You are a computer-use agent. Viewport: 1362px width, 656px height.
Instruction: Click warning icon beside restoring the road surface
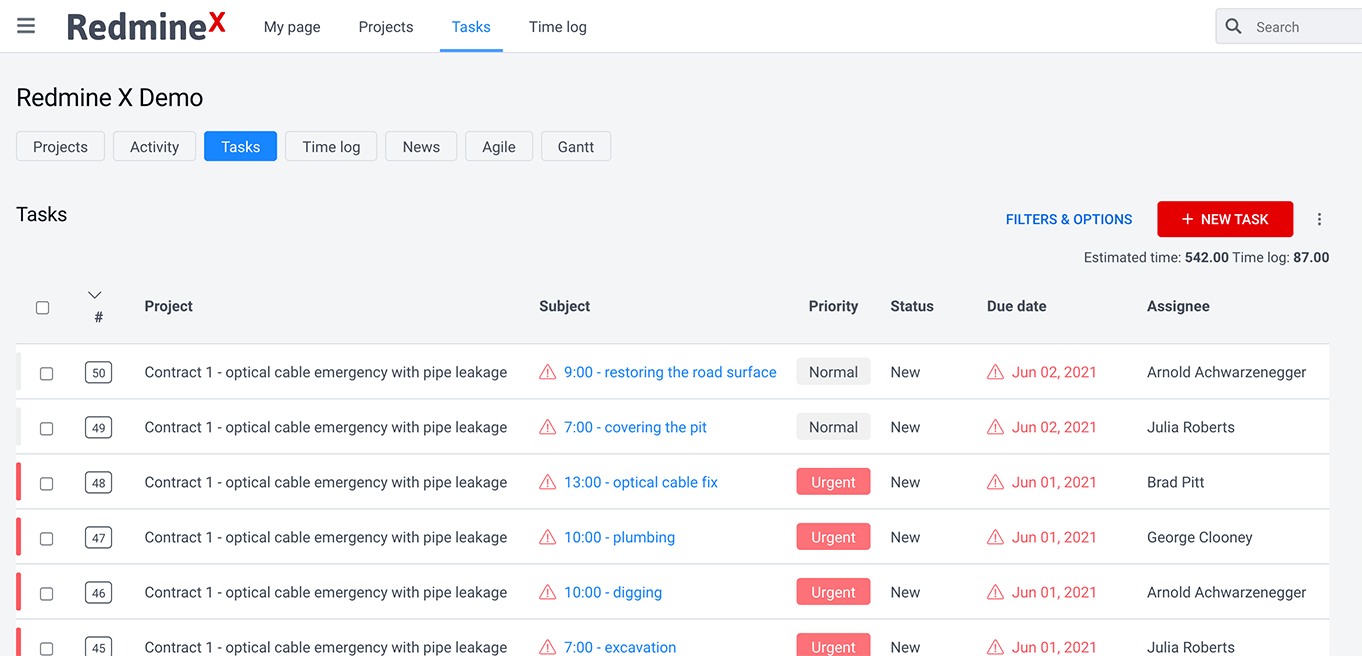click(547, 372)
